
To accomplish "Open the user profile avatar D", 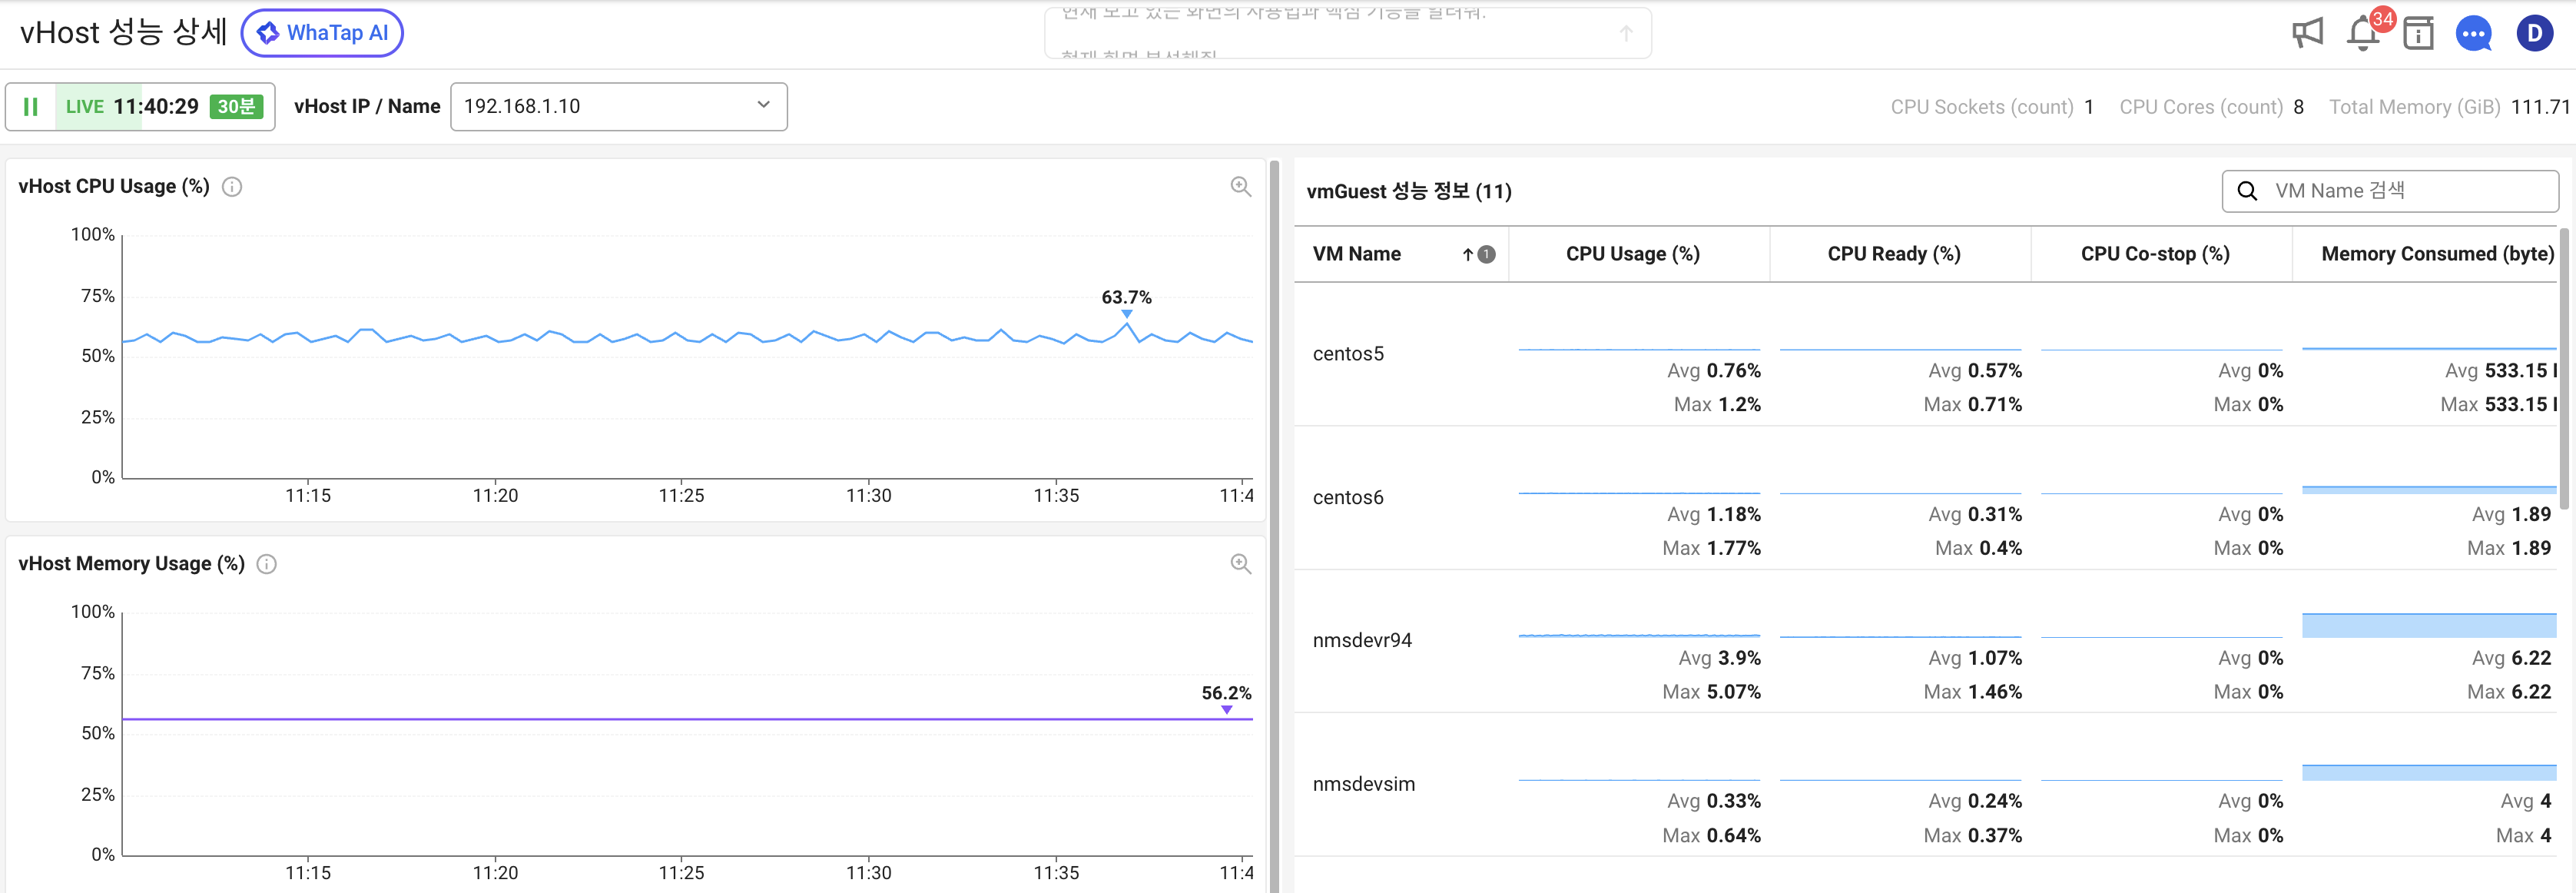I will (x=2534, y=33).
